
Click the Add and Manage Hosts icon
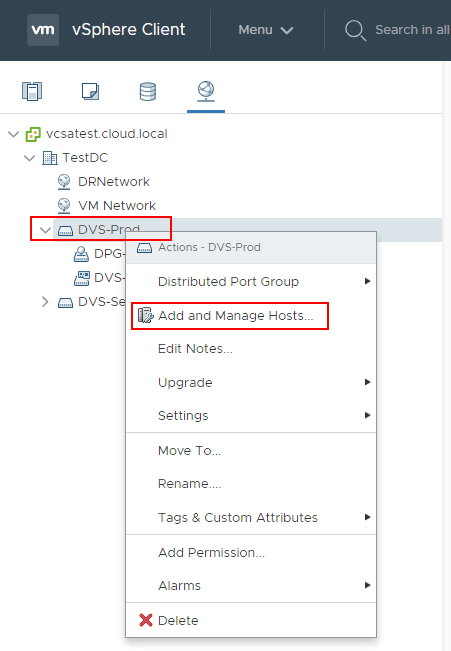tap(145, 316)
